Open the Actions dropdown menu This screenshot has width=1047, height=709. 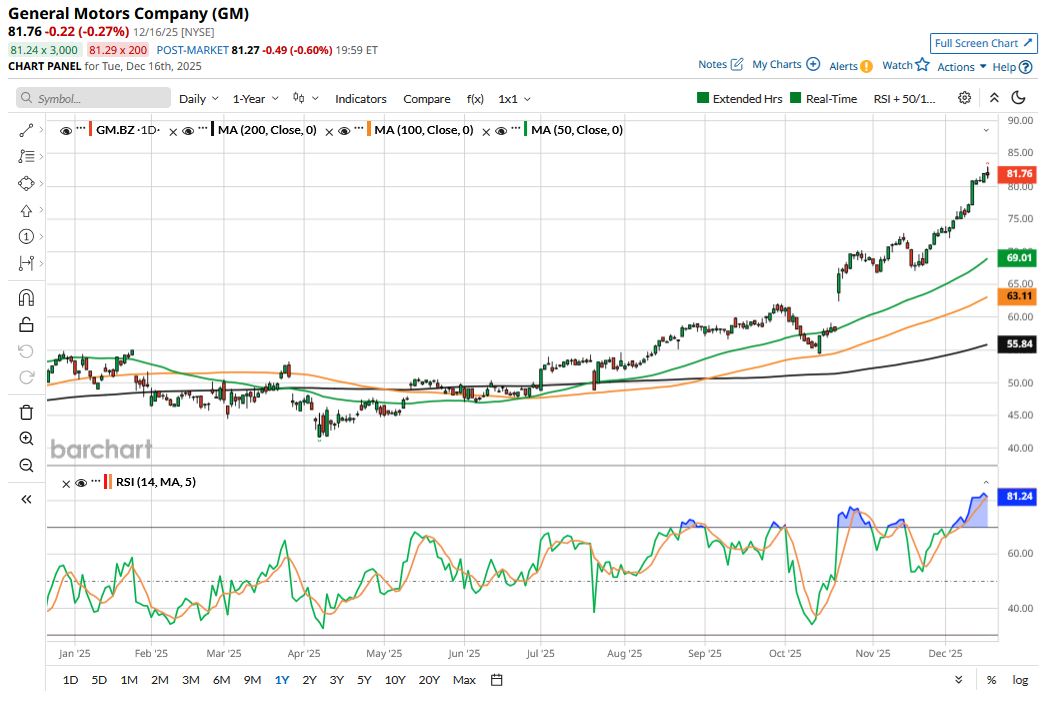pos(961,67)
